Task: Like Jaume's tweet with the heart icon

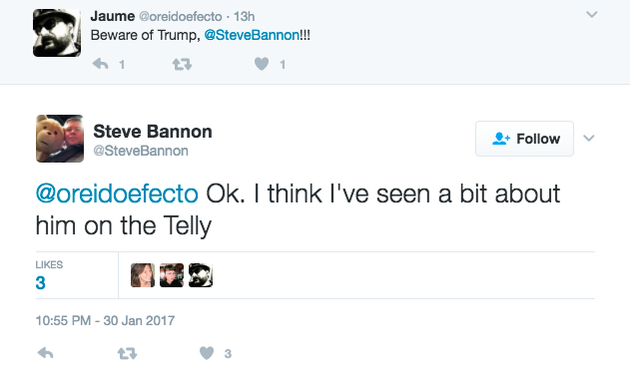Action: [262, 64]
